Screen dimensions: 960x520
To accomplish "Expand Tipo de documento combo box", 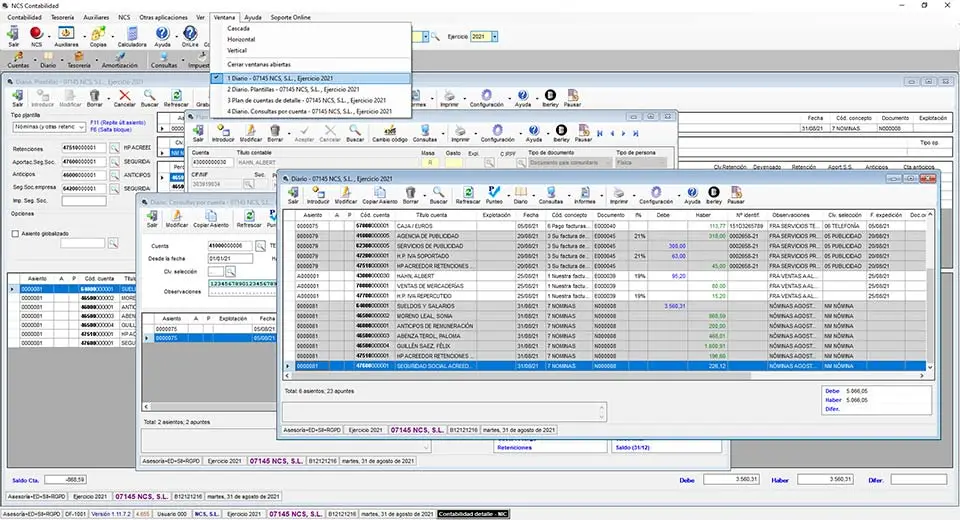I will [608, 163].
